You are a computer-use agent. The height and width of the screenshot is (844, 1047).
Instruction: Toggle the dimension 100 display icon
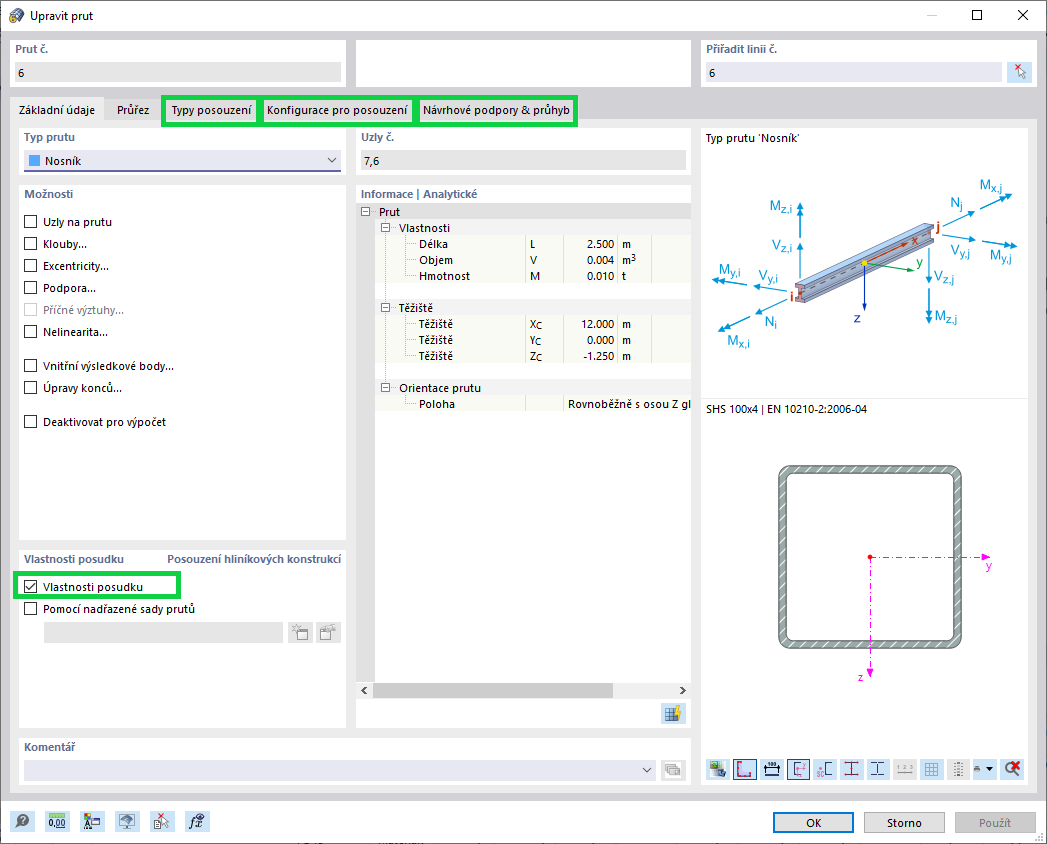(x=771, y=769)
